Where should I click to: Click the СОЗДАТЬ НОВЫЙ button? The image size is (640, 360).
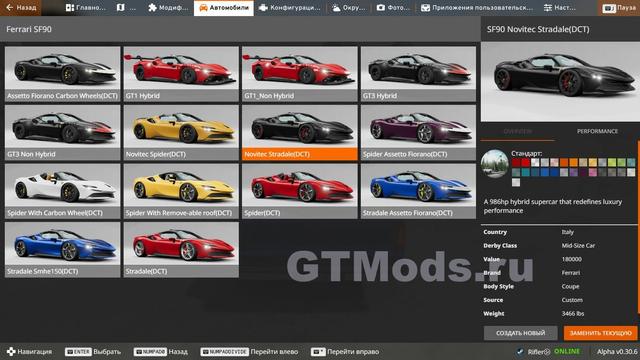[x=520, y=333]
